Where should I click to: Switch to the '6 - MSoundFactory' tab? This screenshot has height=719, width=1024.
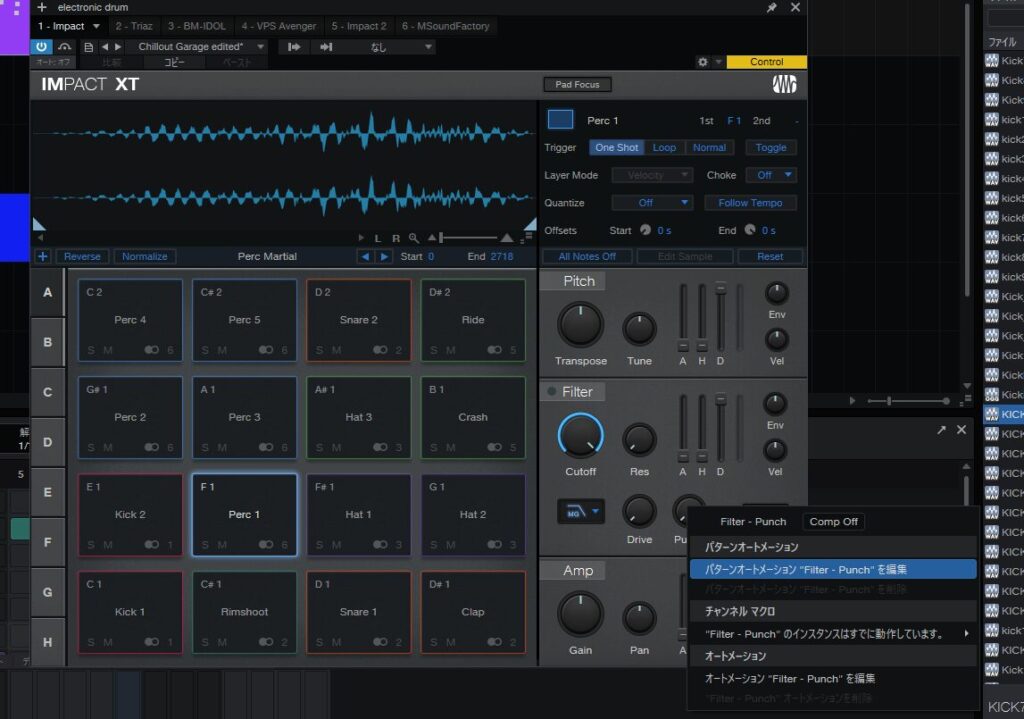(445, 26)
